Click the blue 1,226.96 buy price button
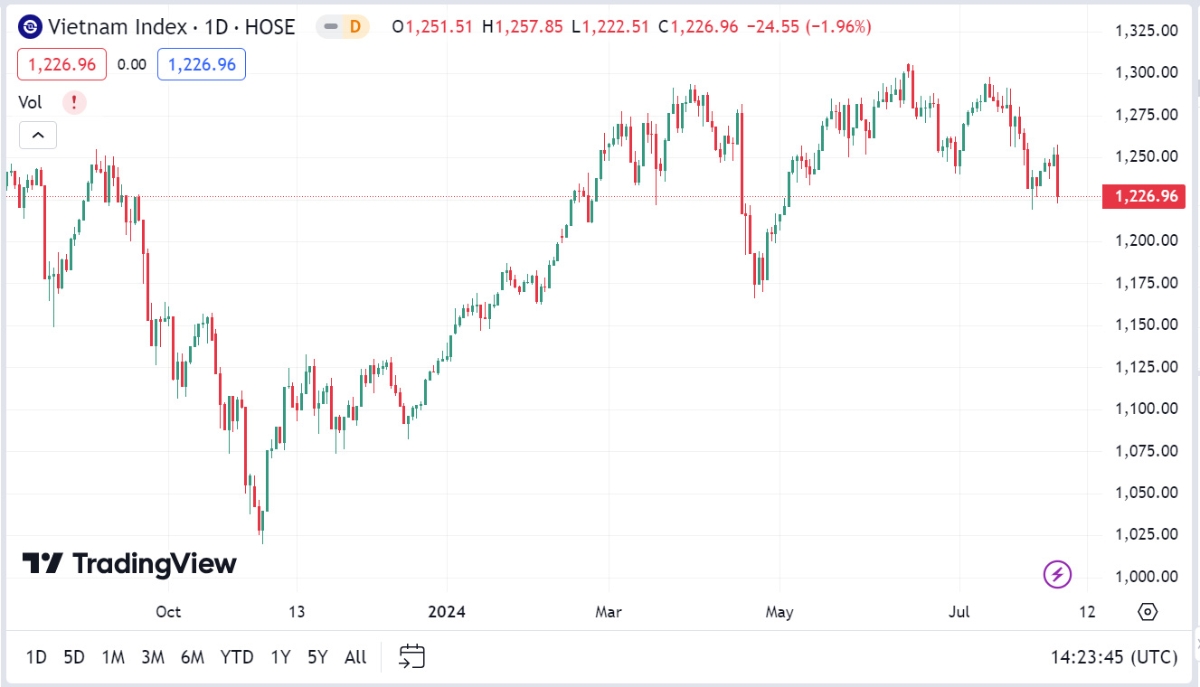The height and width of the screenshot is (687, 1200). [201, 65]
